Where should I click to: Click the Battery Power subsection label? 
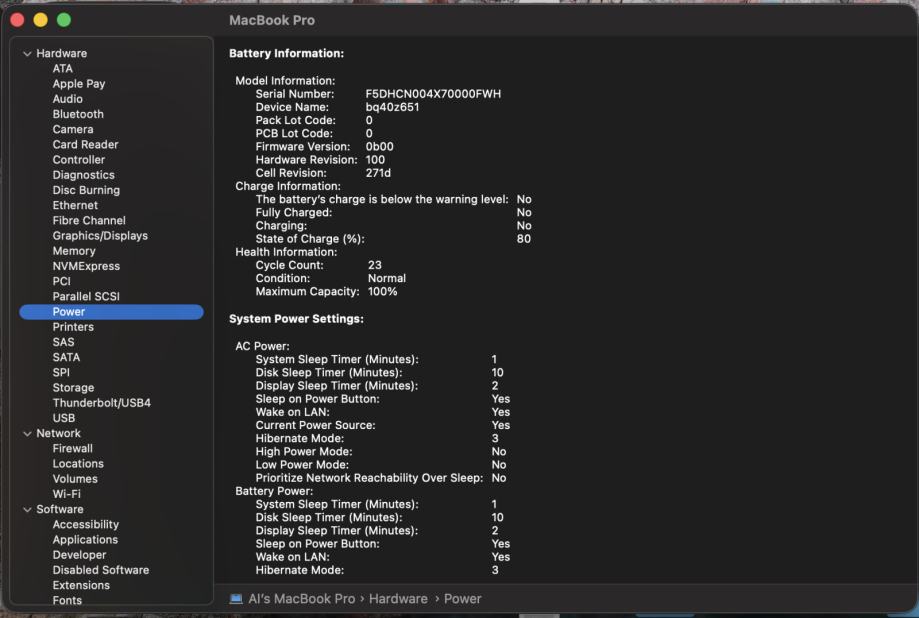coord(274,491)
